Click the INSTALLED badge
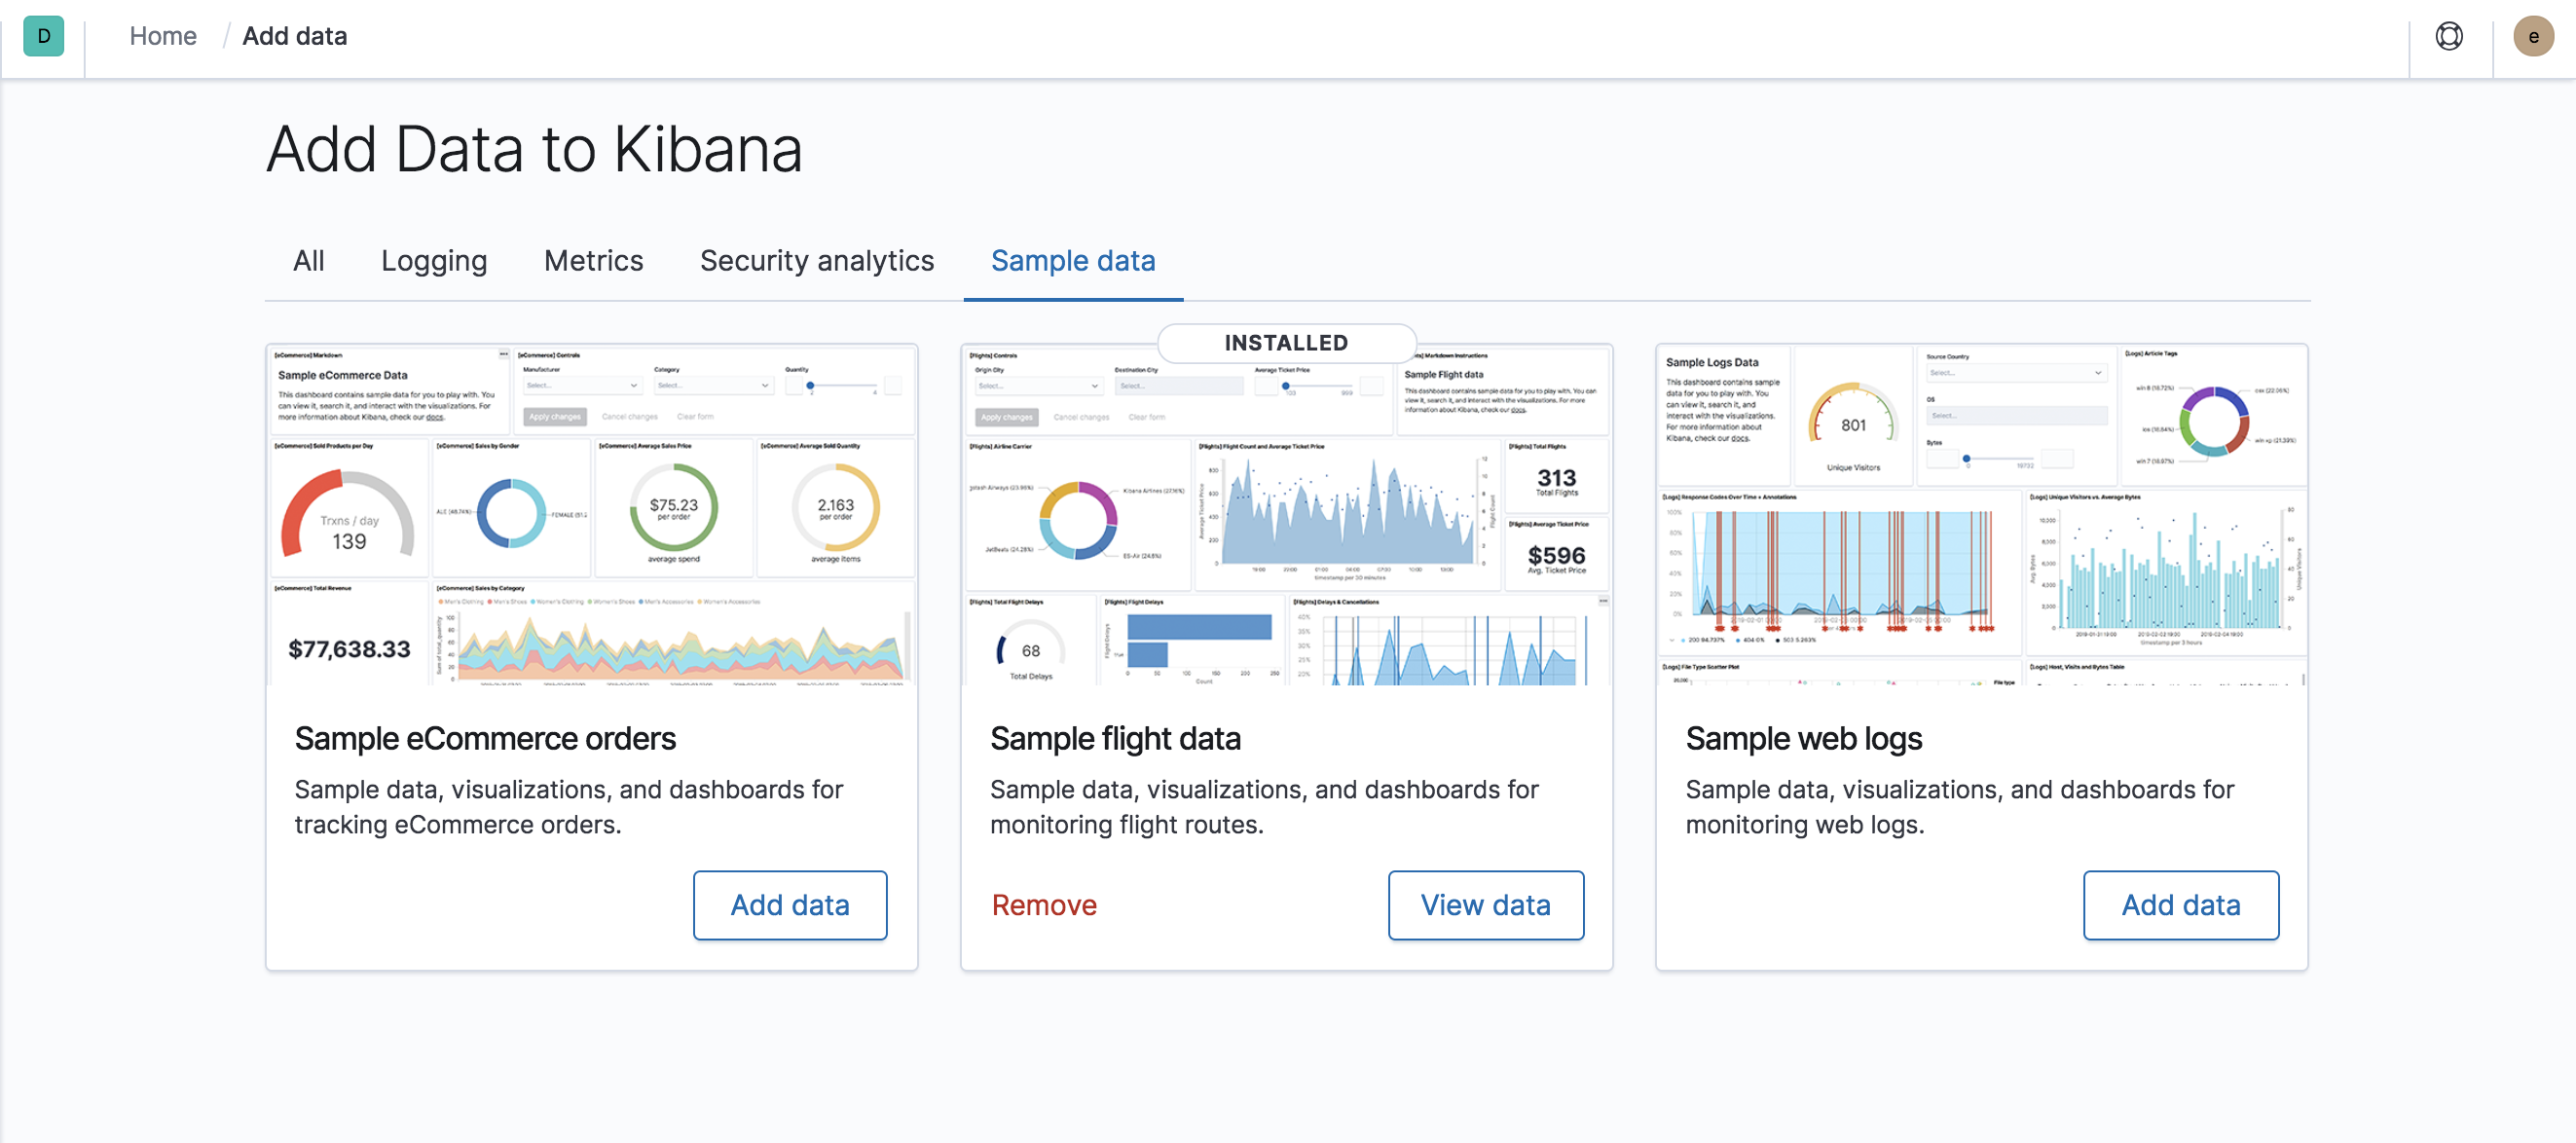This screenshot has width=2576, height=1143. 1285,342
